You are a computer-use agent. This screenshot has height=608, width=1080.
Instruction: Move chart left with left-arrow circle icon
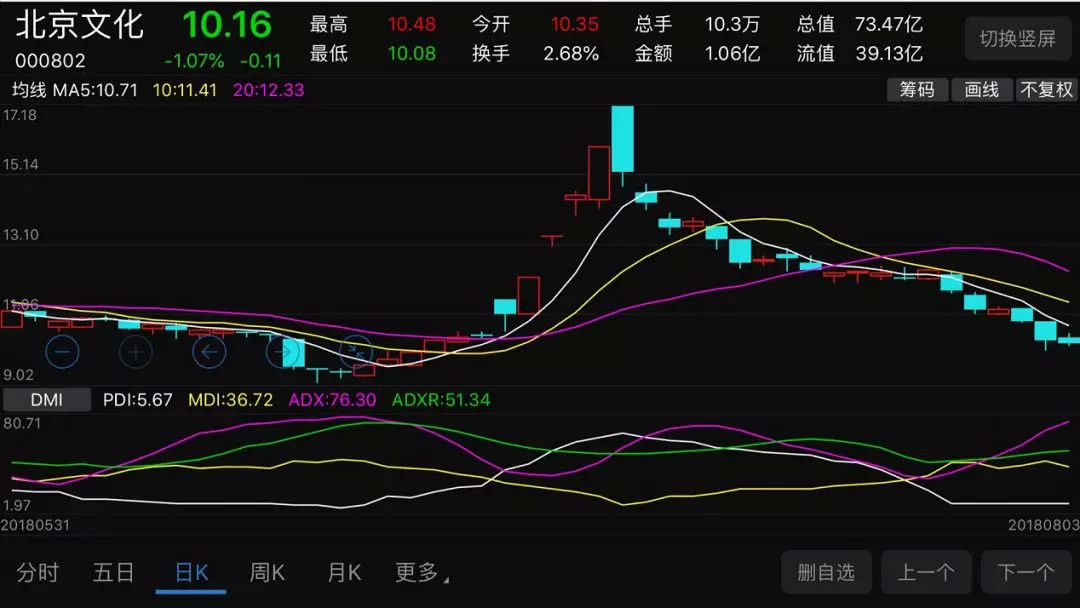tap(209, 352)
